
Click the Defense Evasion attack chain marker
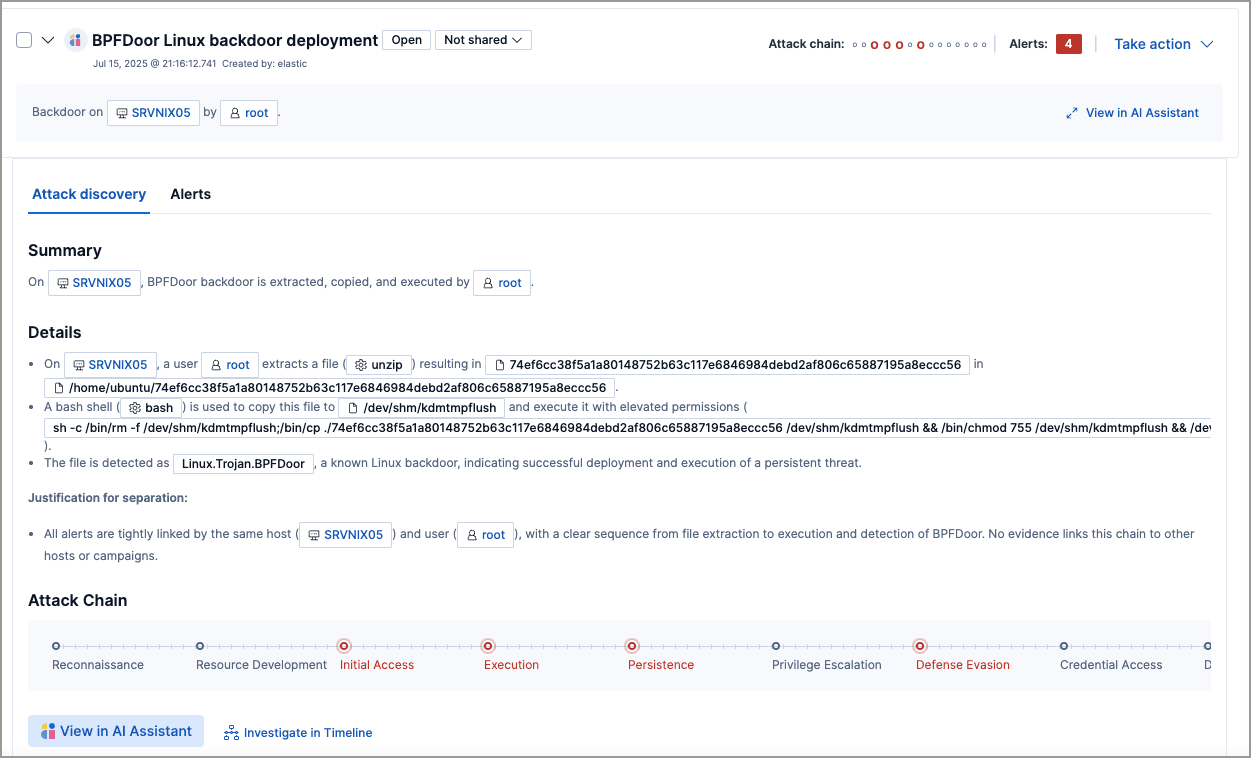pyautogui.click(x=920, y=646)
